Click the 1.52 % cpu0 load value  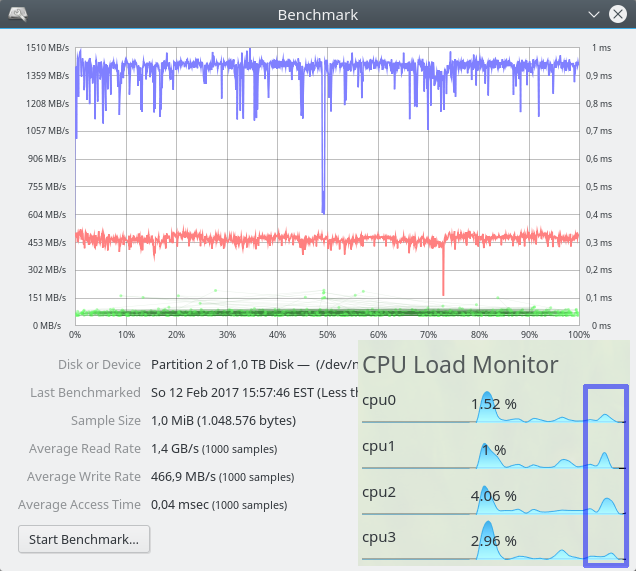[494, 404]
